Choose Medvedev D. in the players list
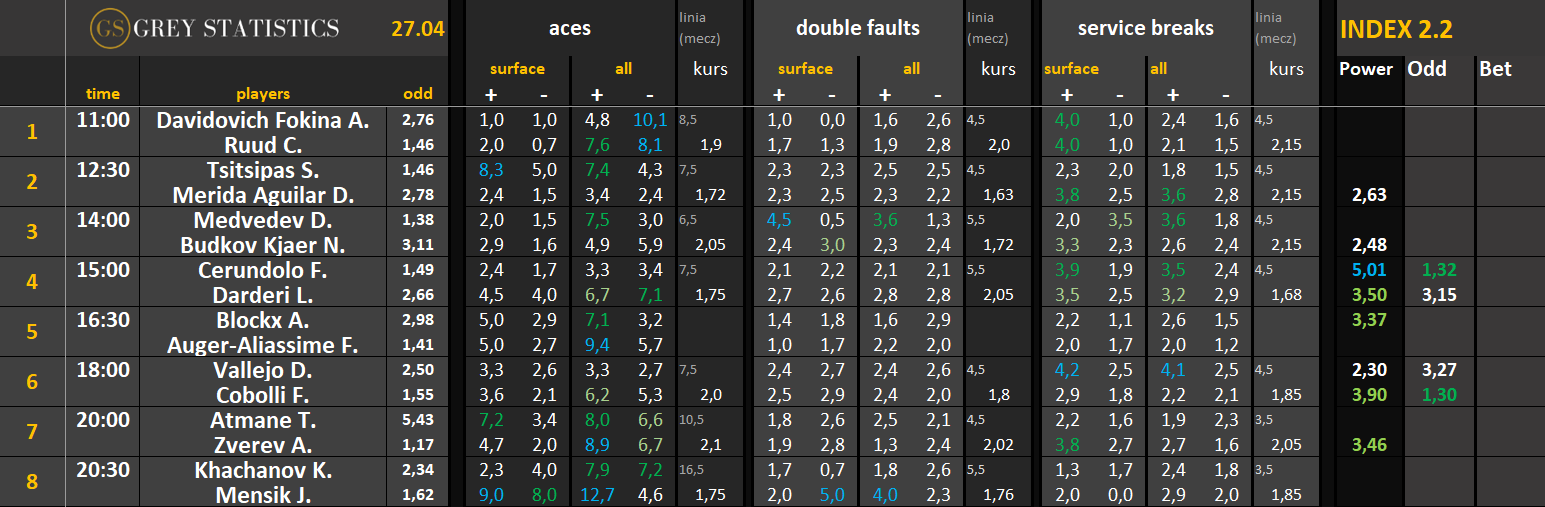This screenshot has width=1545, height=507. (263, 220)
